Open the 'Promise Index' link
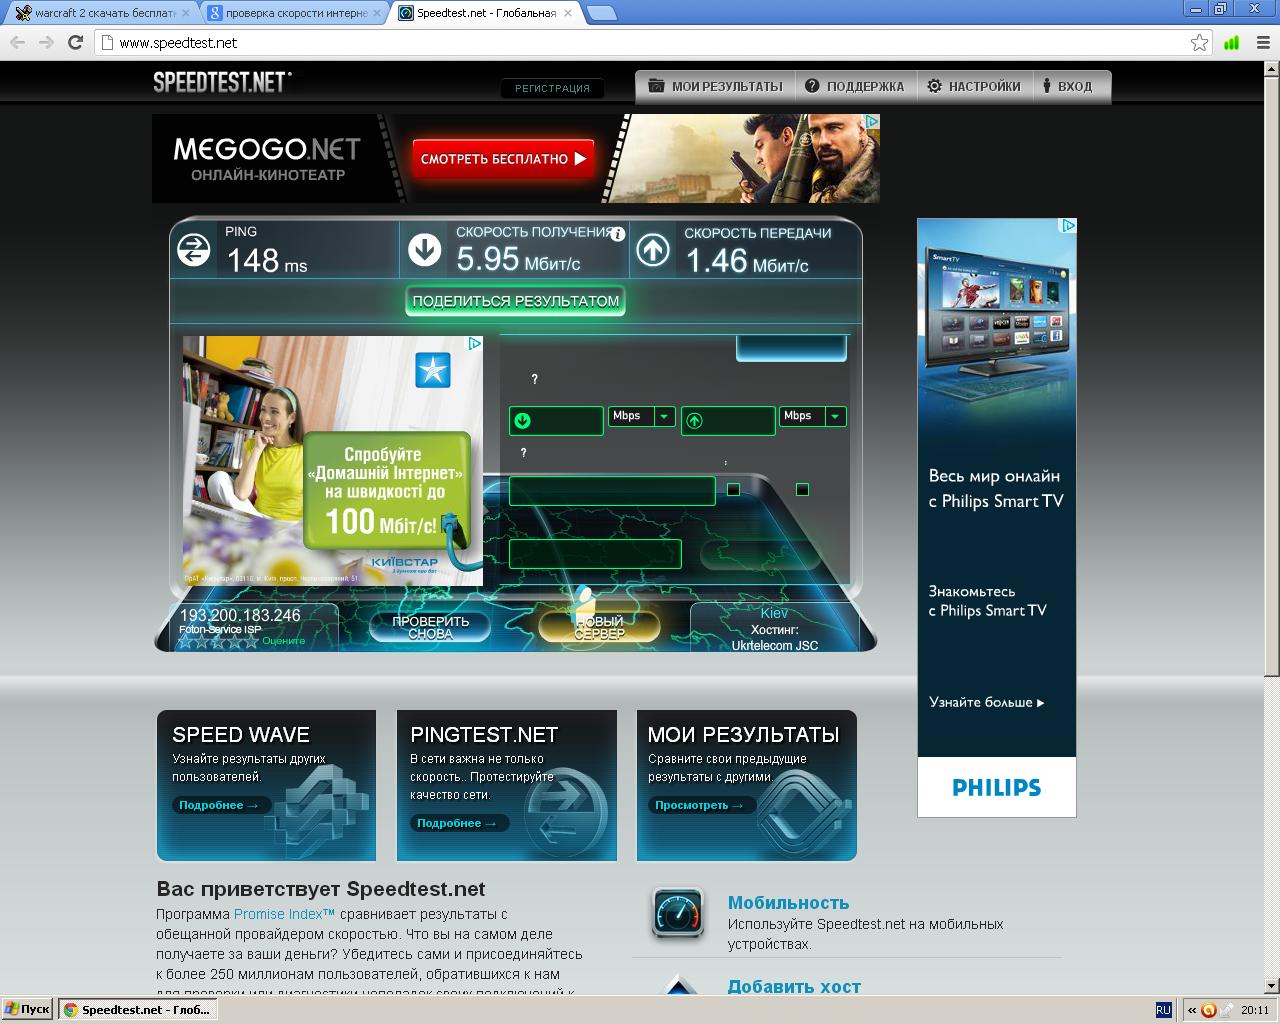The height and width of the screenshot is (1024, 1280). [284, 914]
